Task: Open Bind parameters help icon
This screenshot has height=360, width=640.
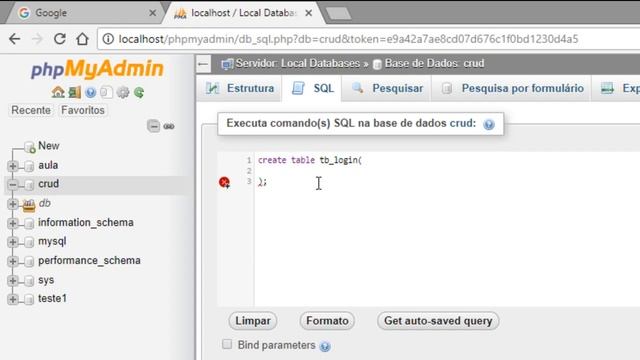Action: (325, 346)
